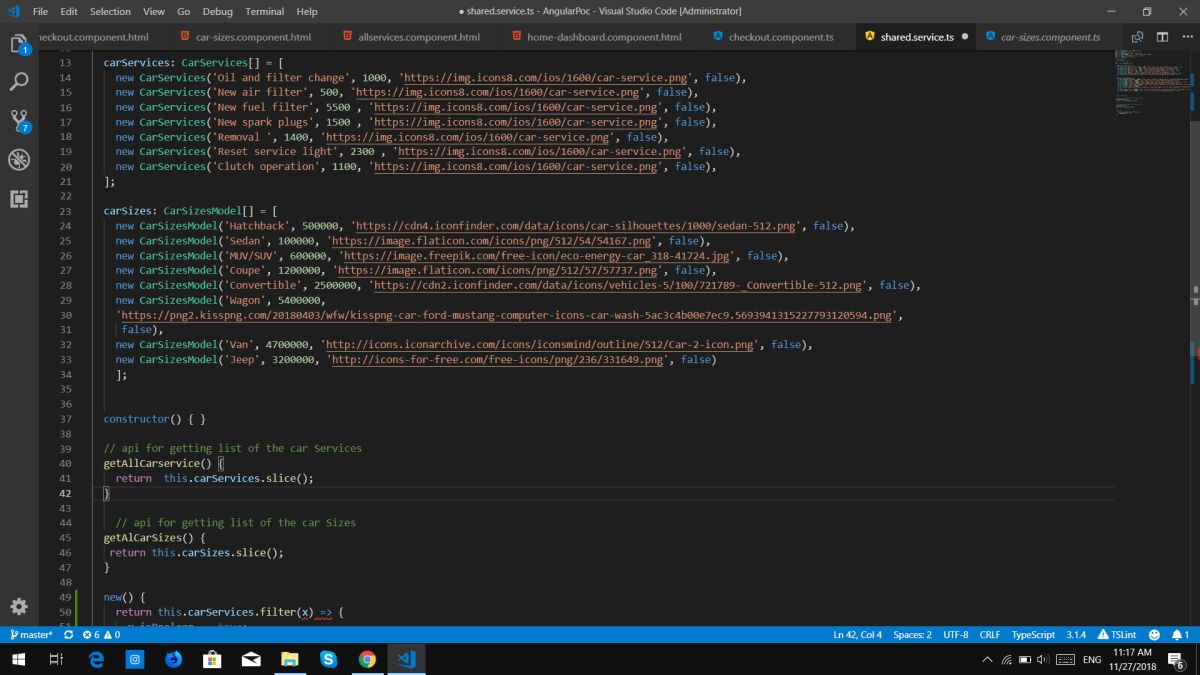Click the code minimap preview
The image size is (1200, 675).
point(1150,85)
